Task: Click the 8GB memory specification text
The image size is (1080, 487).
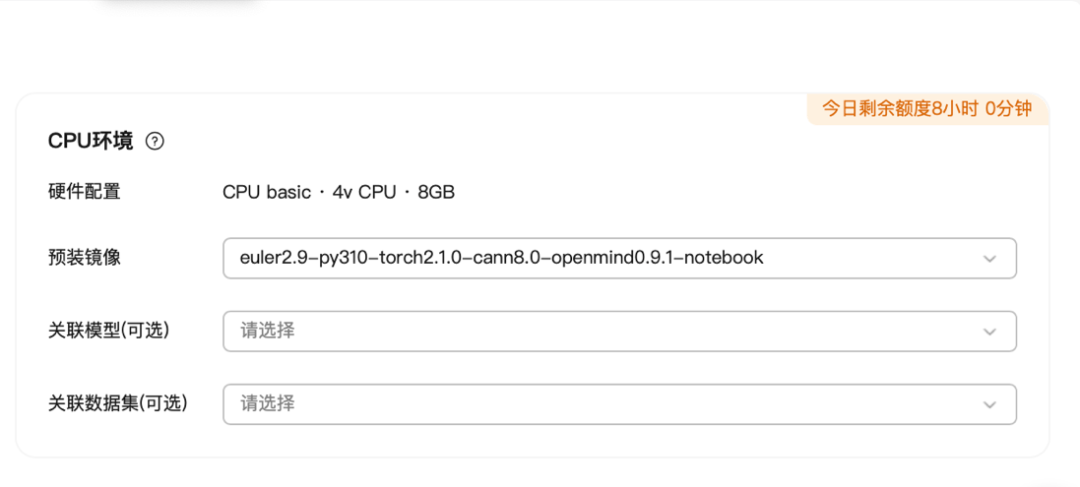Action: (436, 192)
